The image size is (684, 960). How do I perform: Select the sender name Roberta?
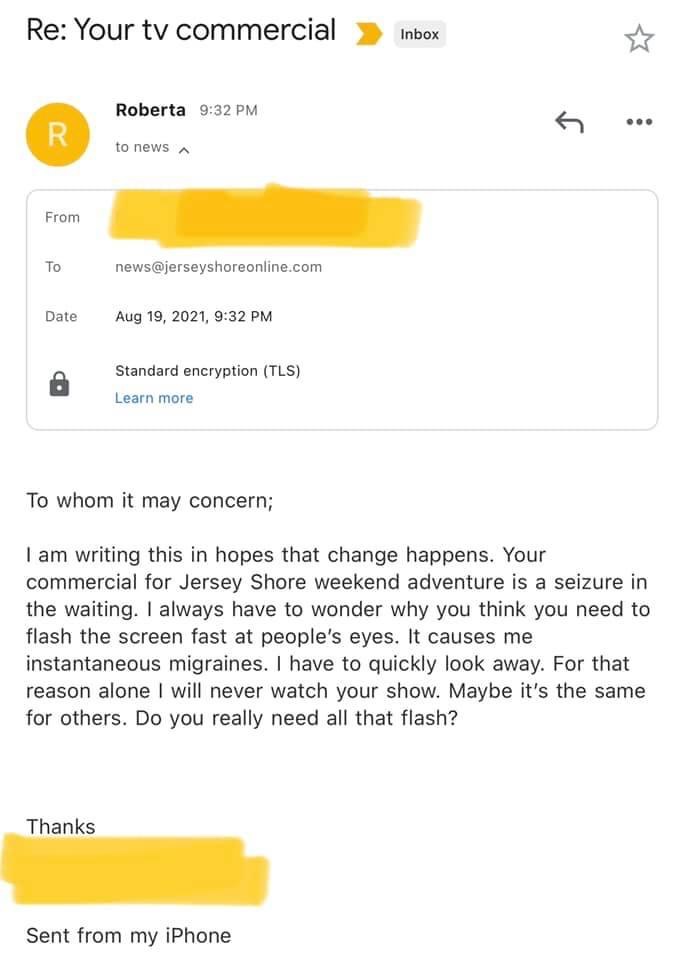tap(150, 110)
